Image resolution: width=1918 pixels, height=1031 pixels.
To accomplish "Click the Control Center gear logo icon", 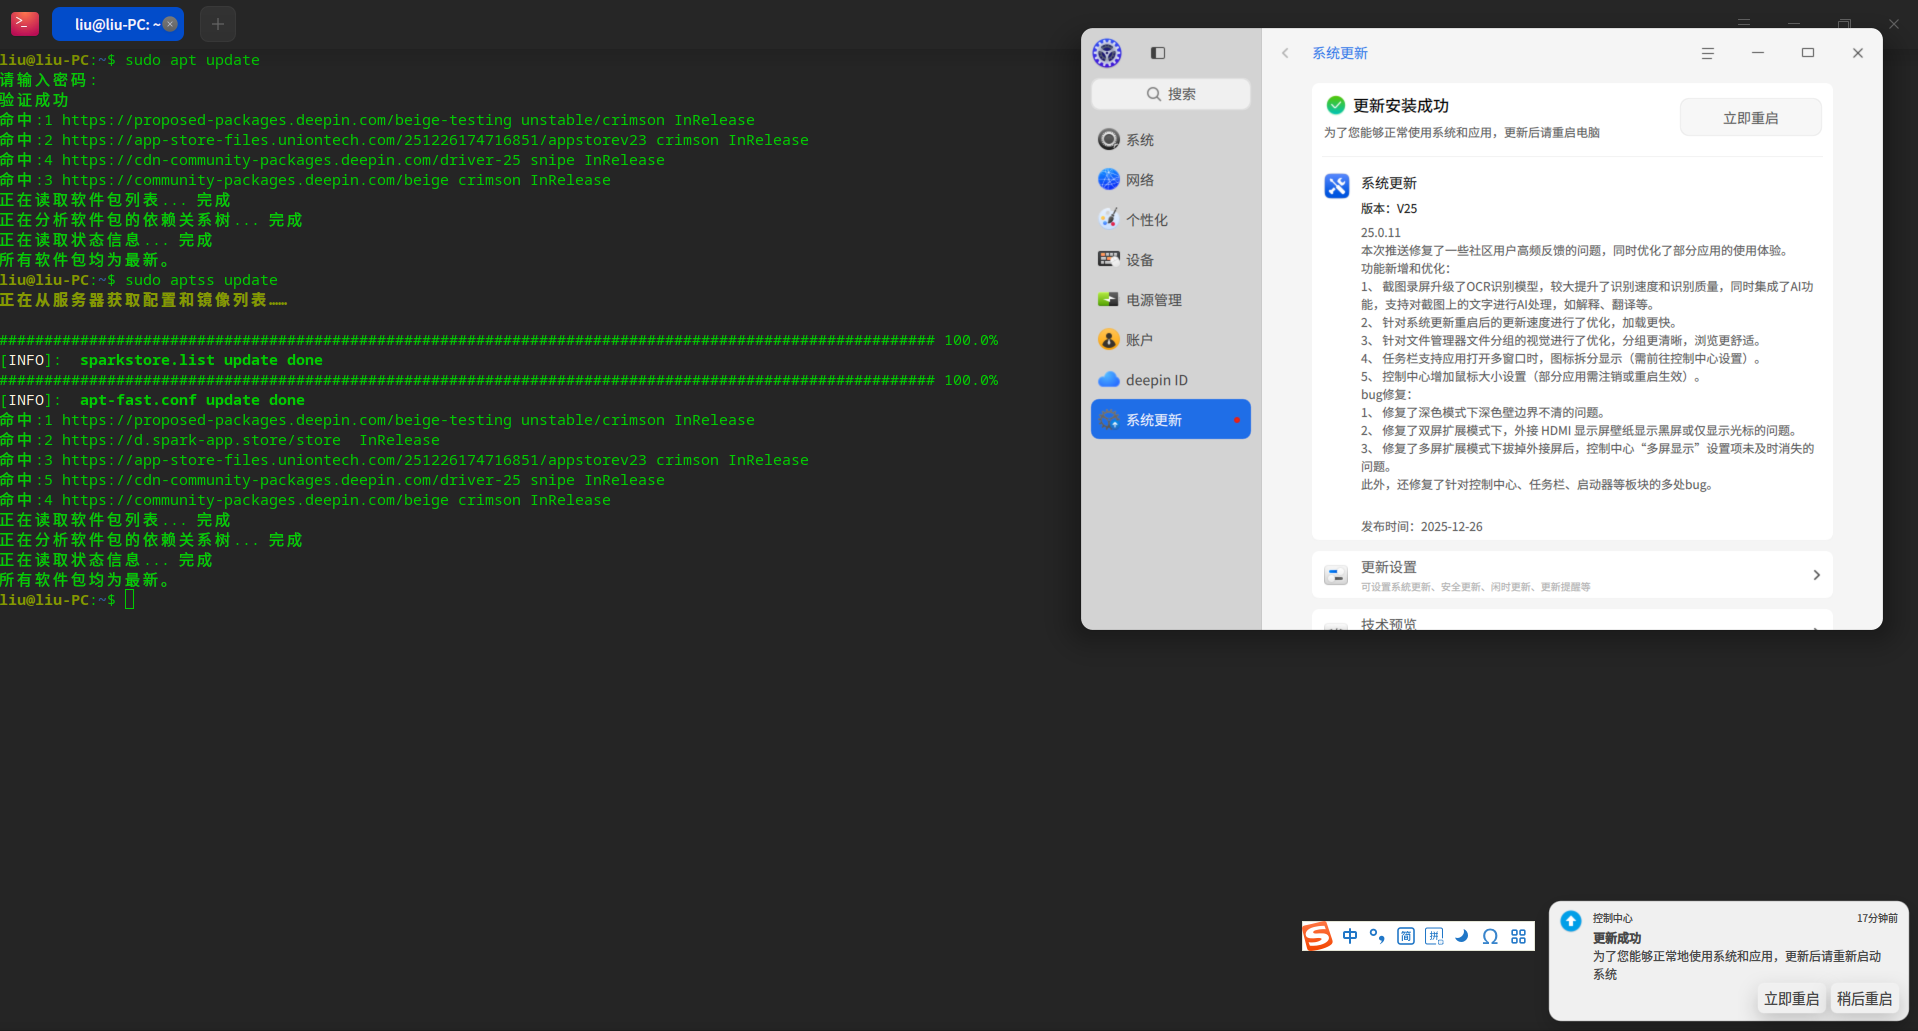I will pyautogui.click(x=1107, y=53).
